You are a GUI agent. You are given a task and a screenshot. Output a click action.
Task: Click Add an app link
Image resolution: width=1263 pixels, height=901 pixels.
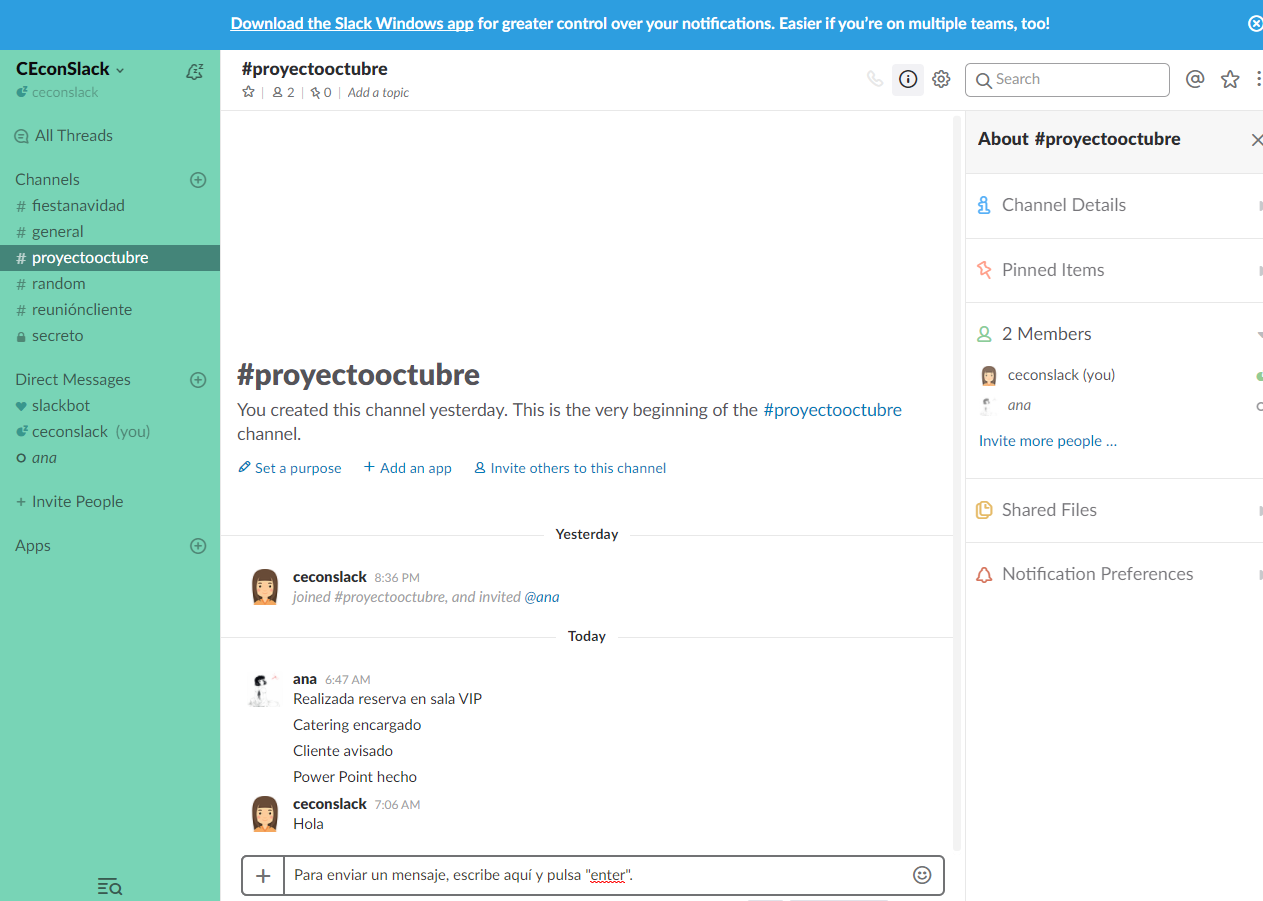tap(408, 468)
